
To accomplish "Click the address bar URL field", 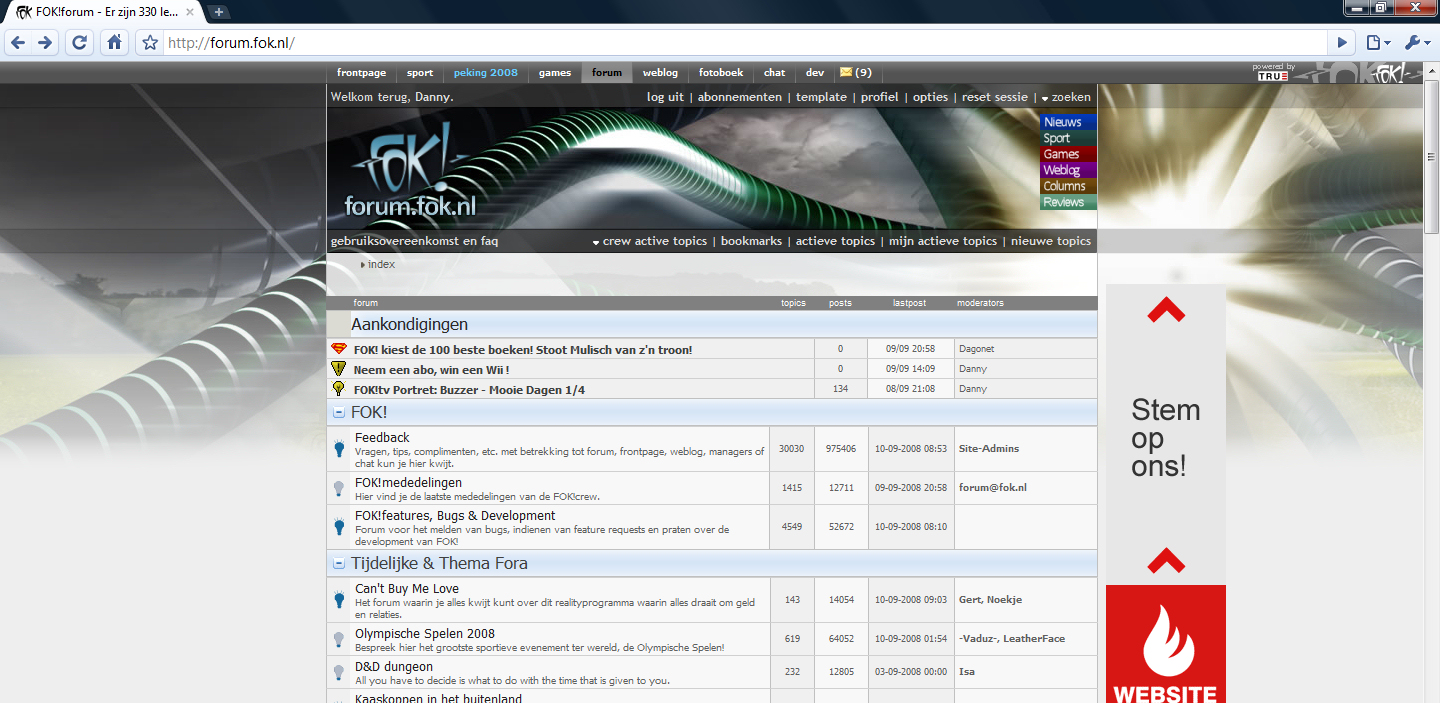I will pos(745,43).
